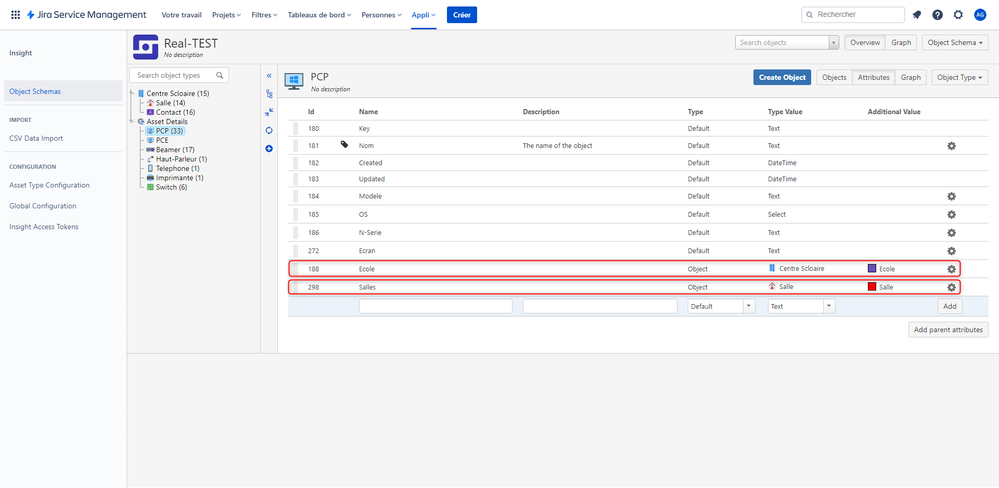Click the hierarchy tree icon in the side strip
The image size is (999, 488).
coord(269,94)
